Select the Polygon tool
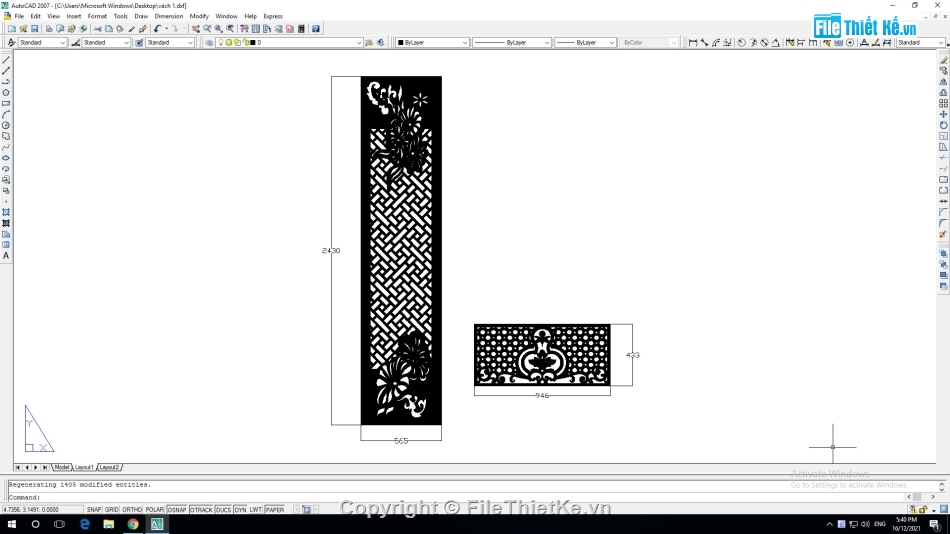This screenshot has width=950, height=534. [x=6, y=93]
